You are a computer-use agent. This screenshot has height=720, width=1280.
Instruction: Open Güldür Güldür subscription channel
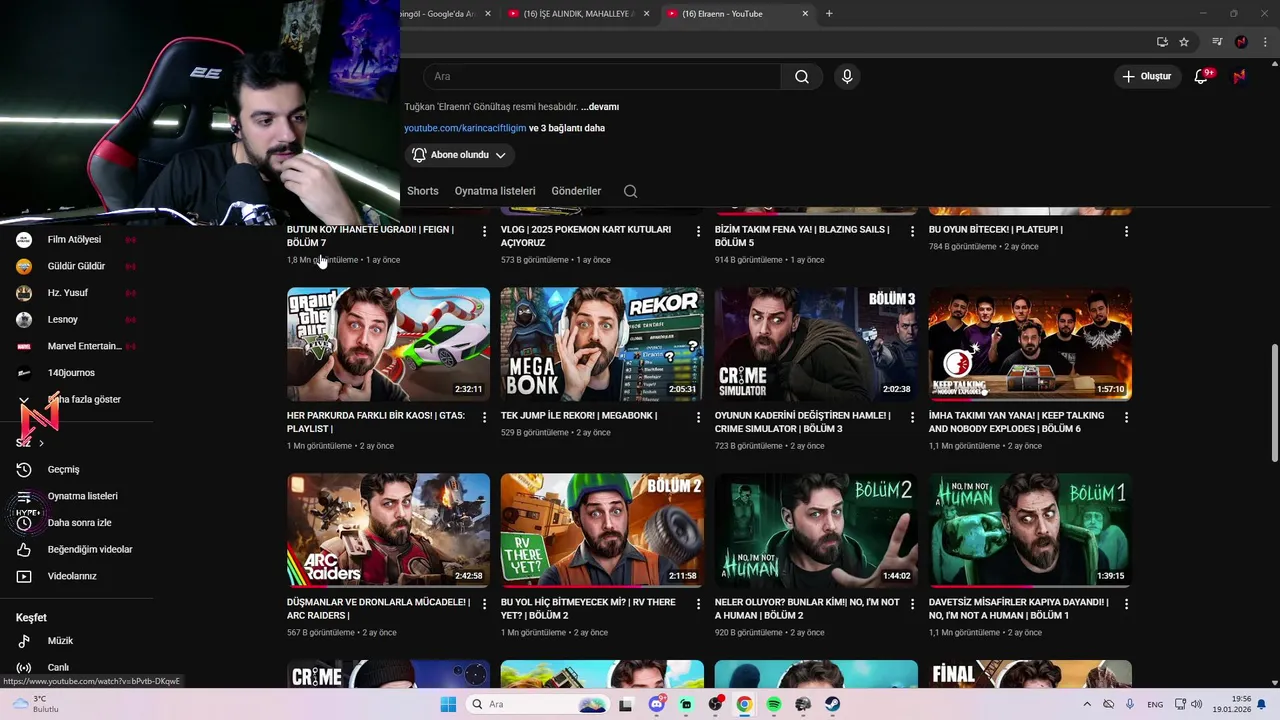(77, 266)
